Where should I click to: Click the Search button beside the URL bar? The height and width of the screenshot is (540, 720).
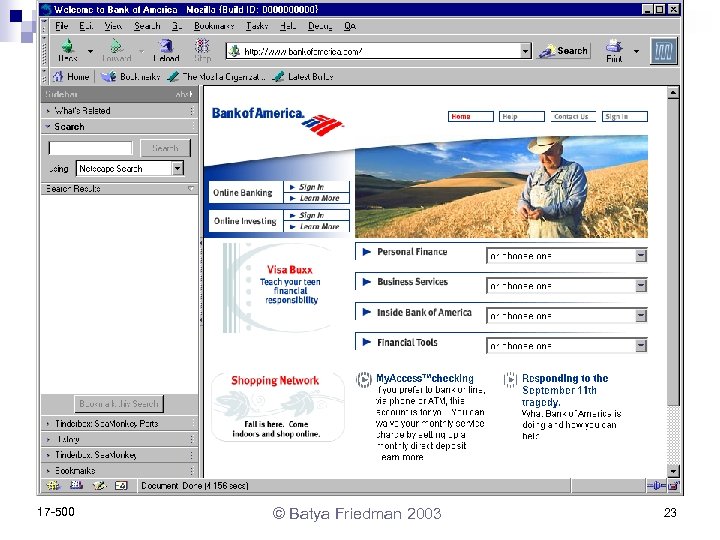point(564,51)
